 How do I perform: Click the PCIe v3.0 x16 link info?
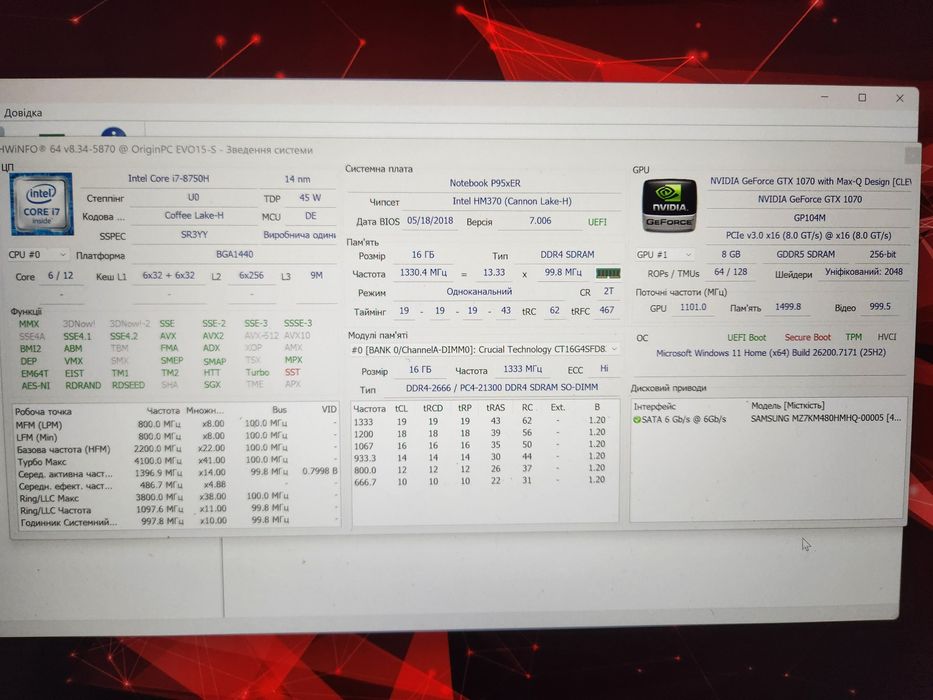tap(808, 236)
